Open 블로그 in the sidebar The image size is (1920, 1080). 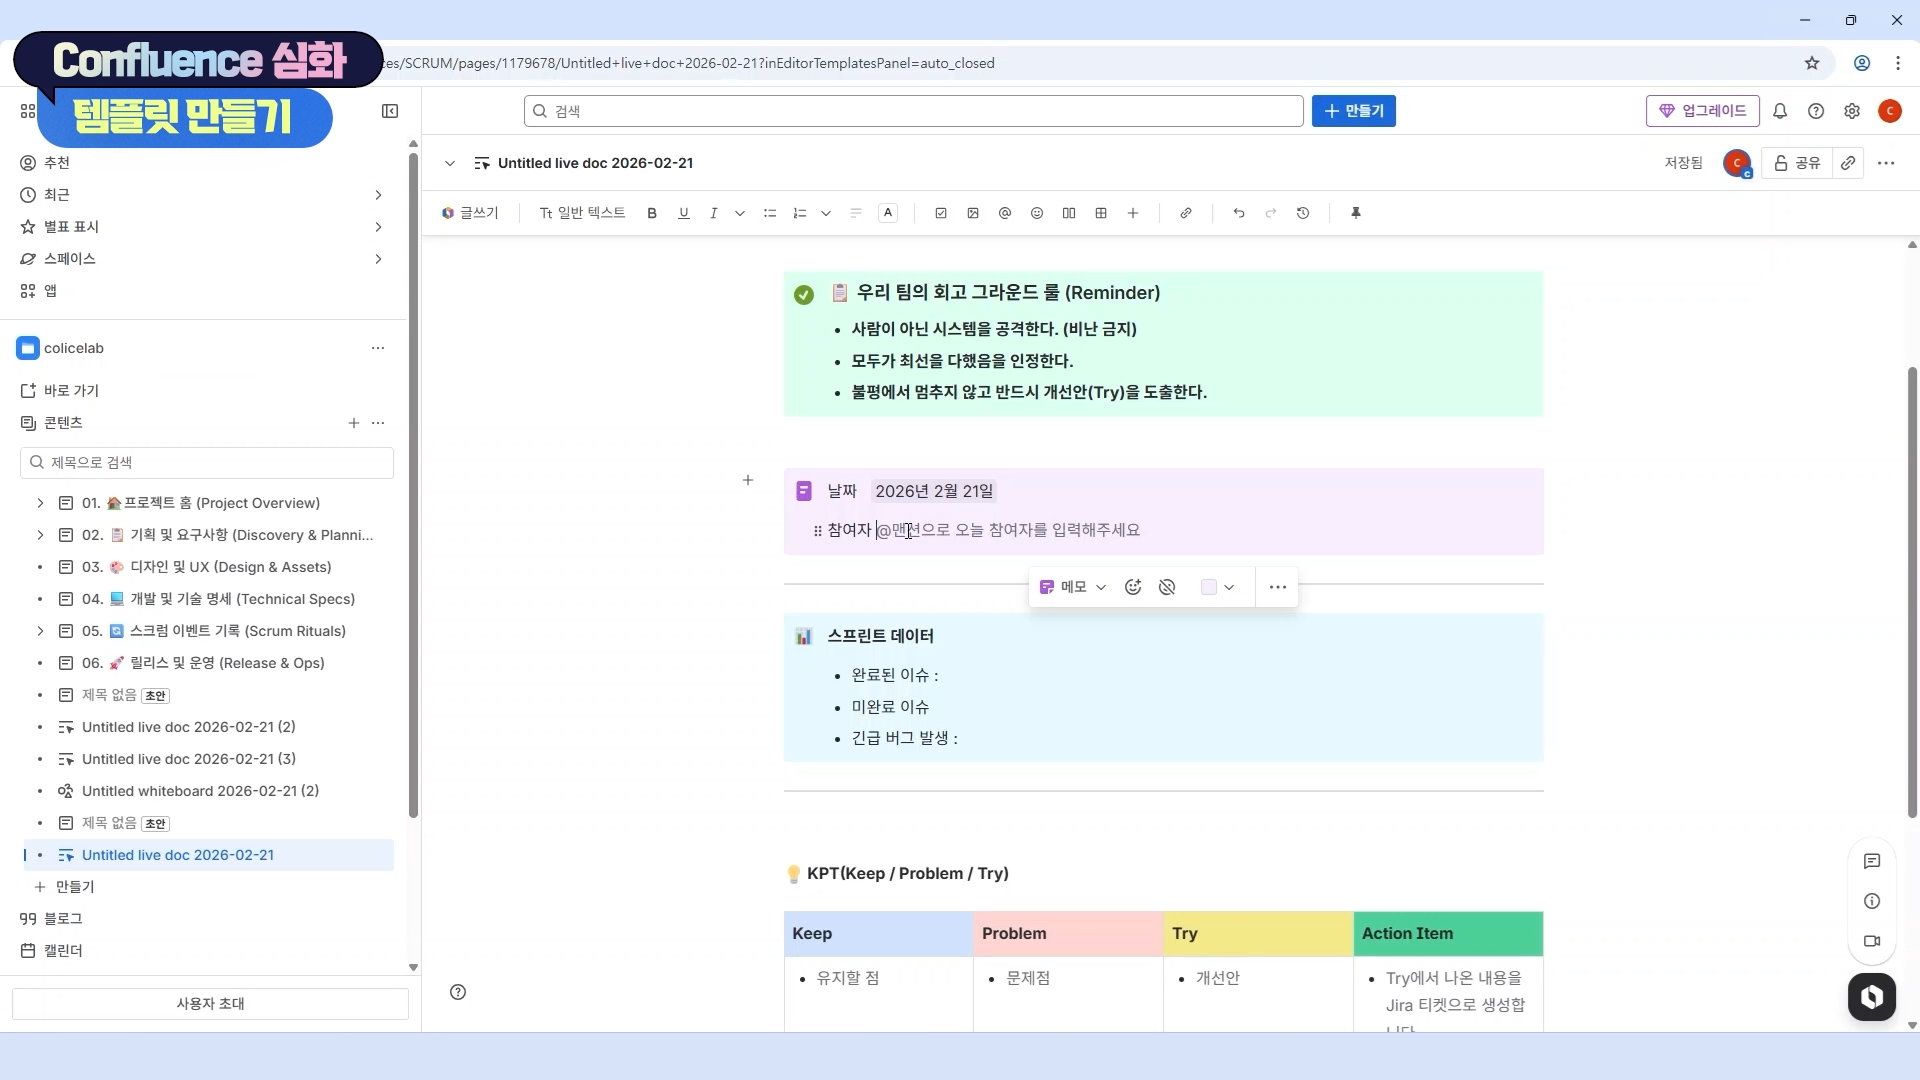(x=63, y=918)
